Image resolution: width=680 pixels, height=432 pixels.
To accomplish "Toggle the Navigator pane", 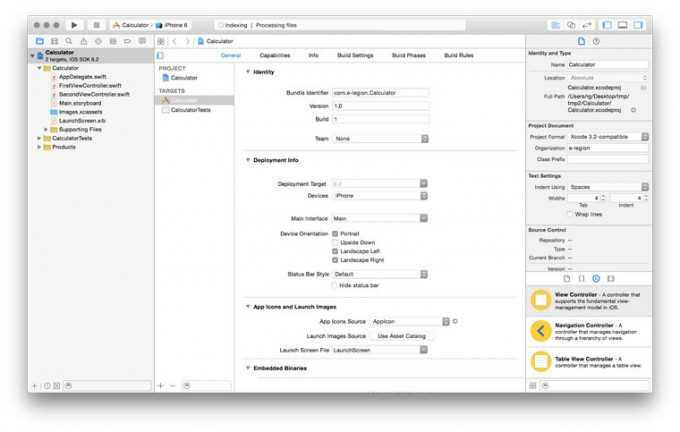I will coord(607,25).
